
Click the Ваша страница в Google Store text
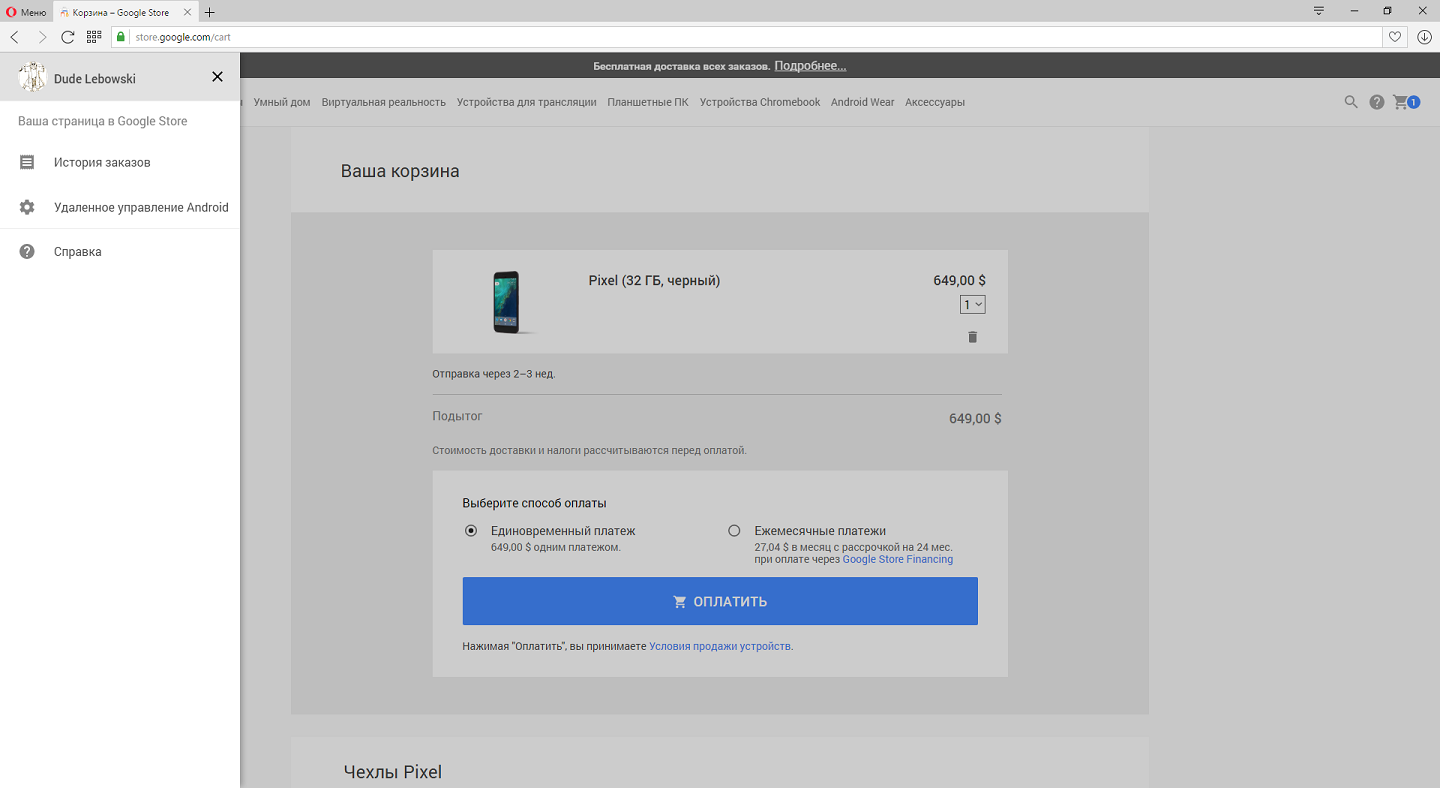(x=103, y=121)
